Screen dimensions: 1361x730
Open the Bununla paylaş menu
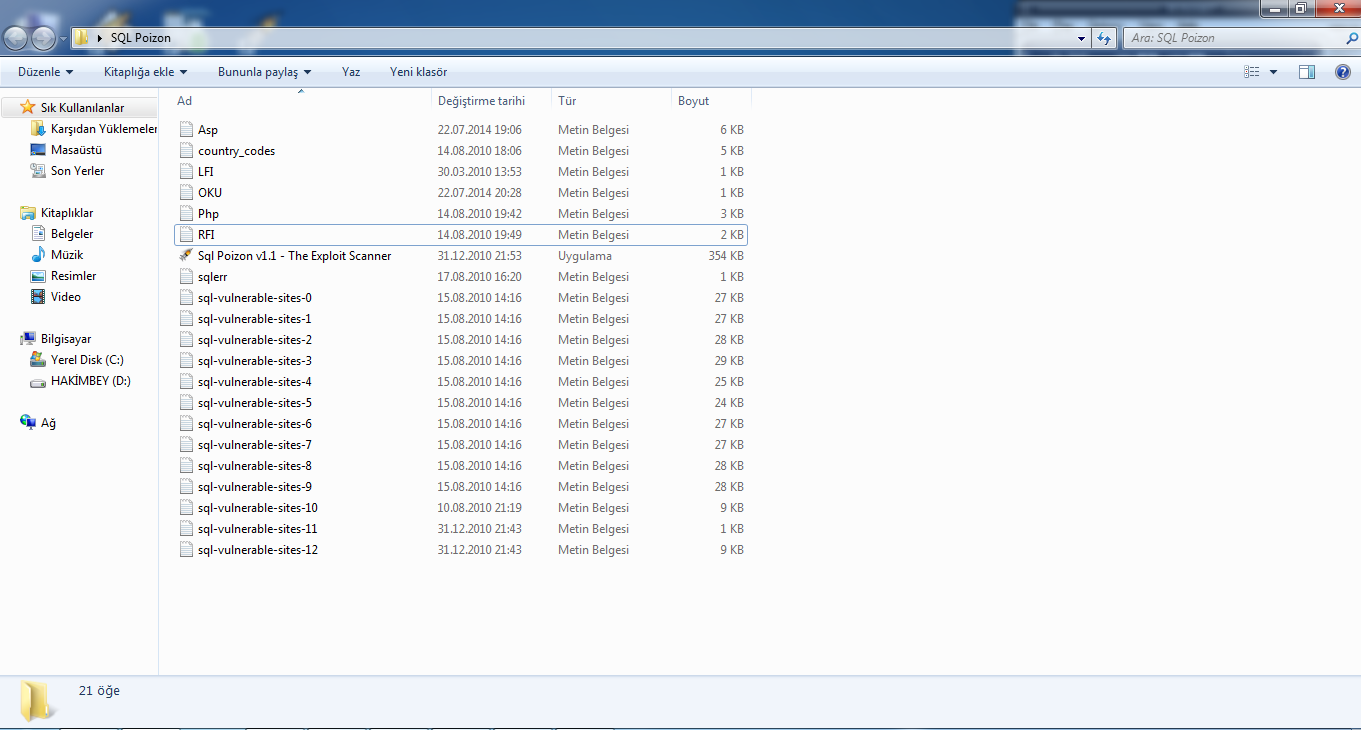coord(264,72)
